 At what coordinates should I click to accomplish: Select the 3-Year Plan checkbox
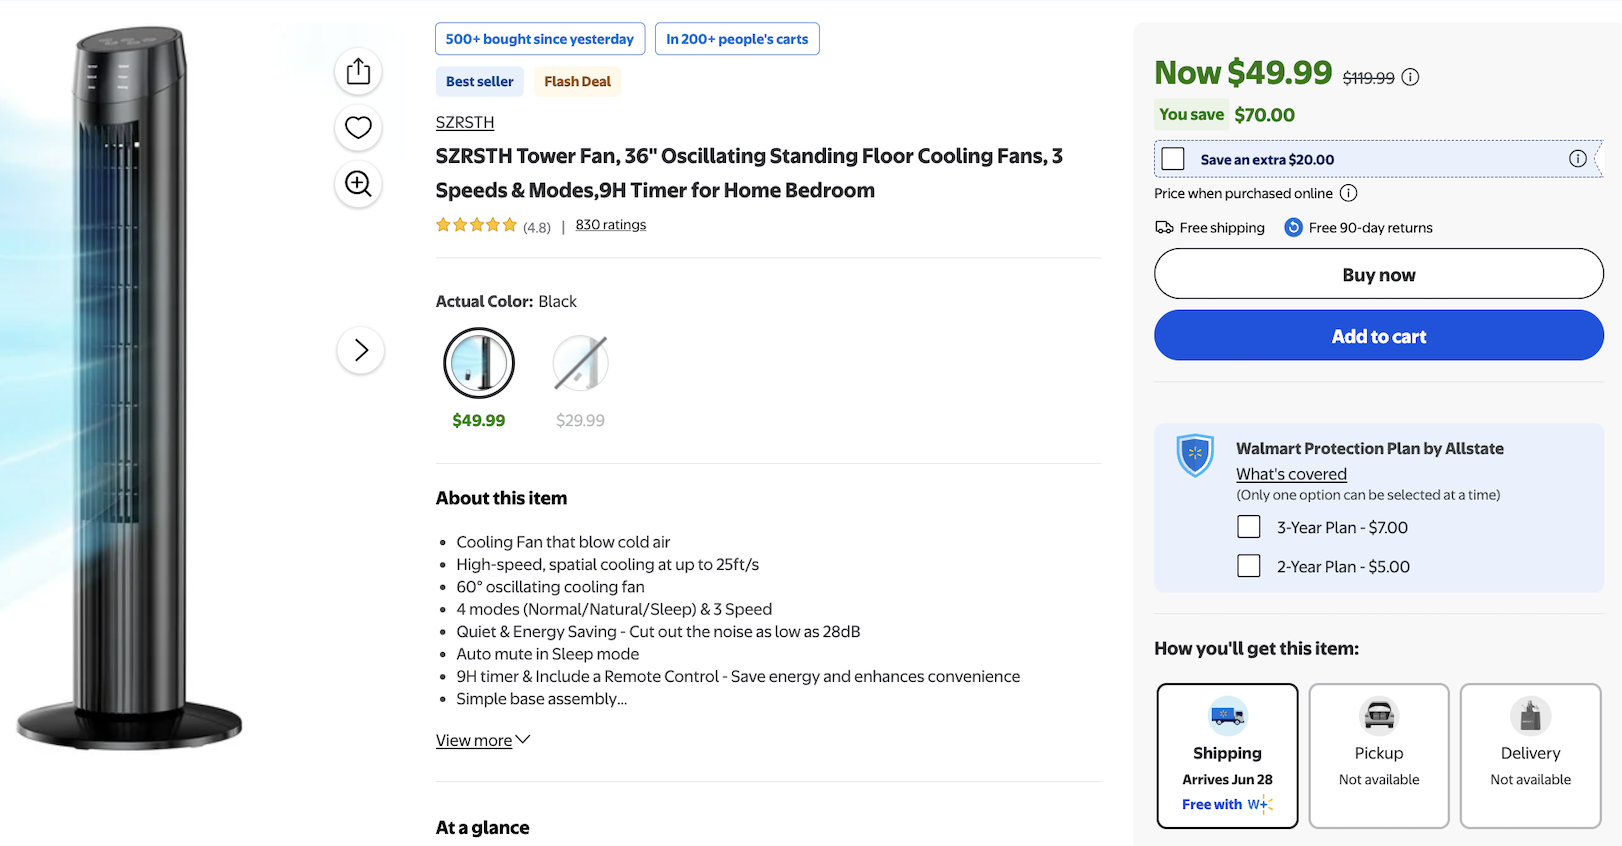pos(1249,527)
